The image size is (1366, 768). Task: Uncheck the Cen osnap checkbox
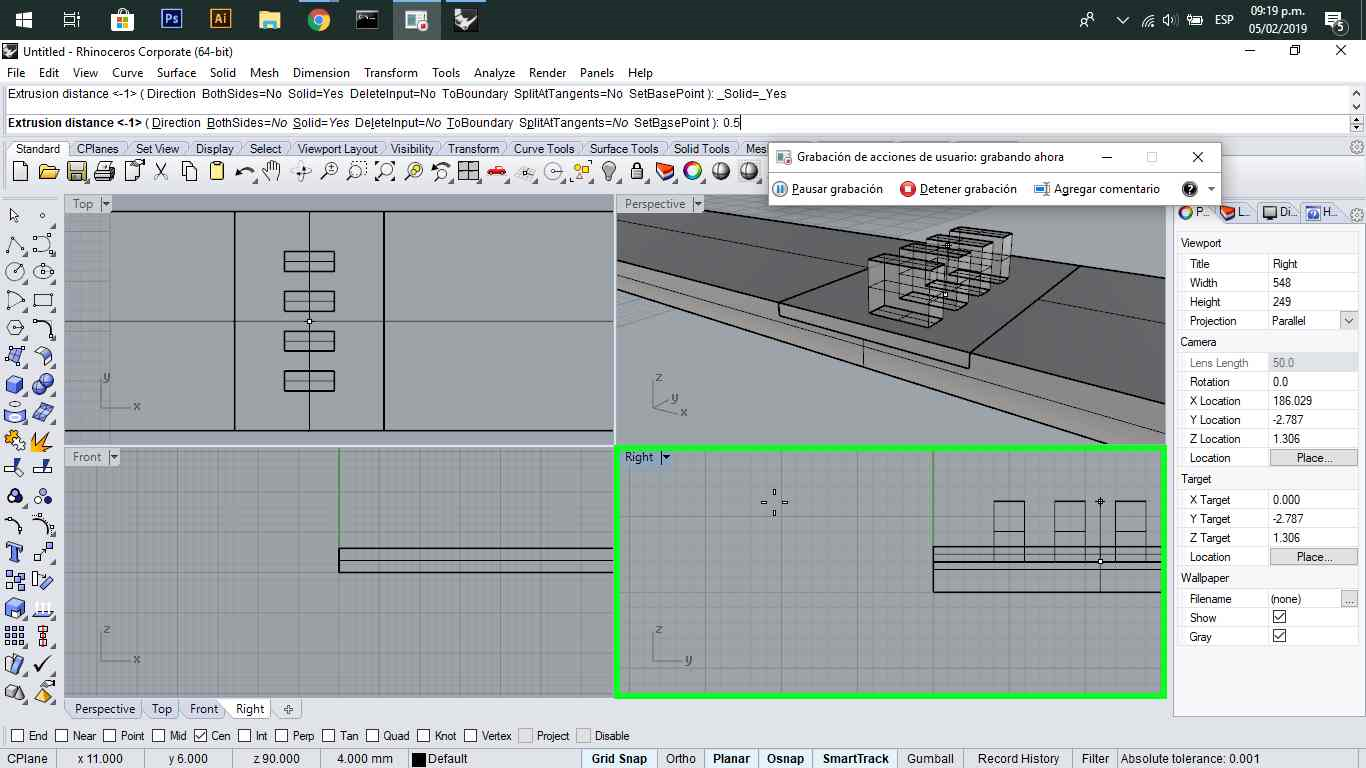coord(200,736)
